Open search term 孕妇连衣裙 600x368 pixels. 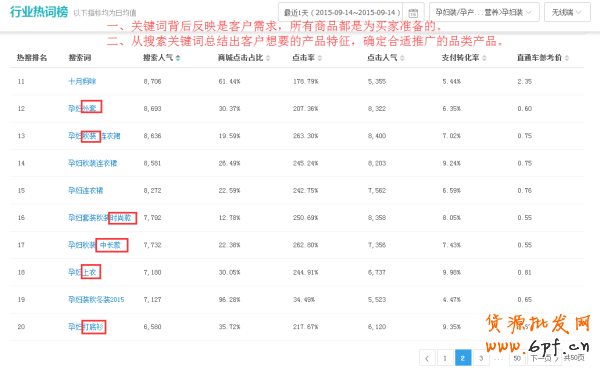[86, 190]
